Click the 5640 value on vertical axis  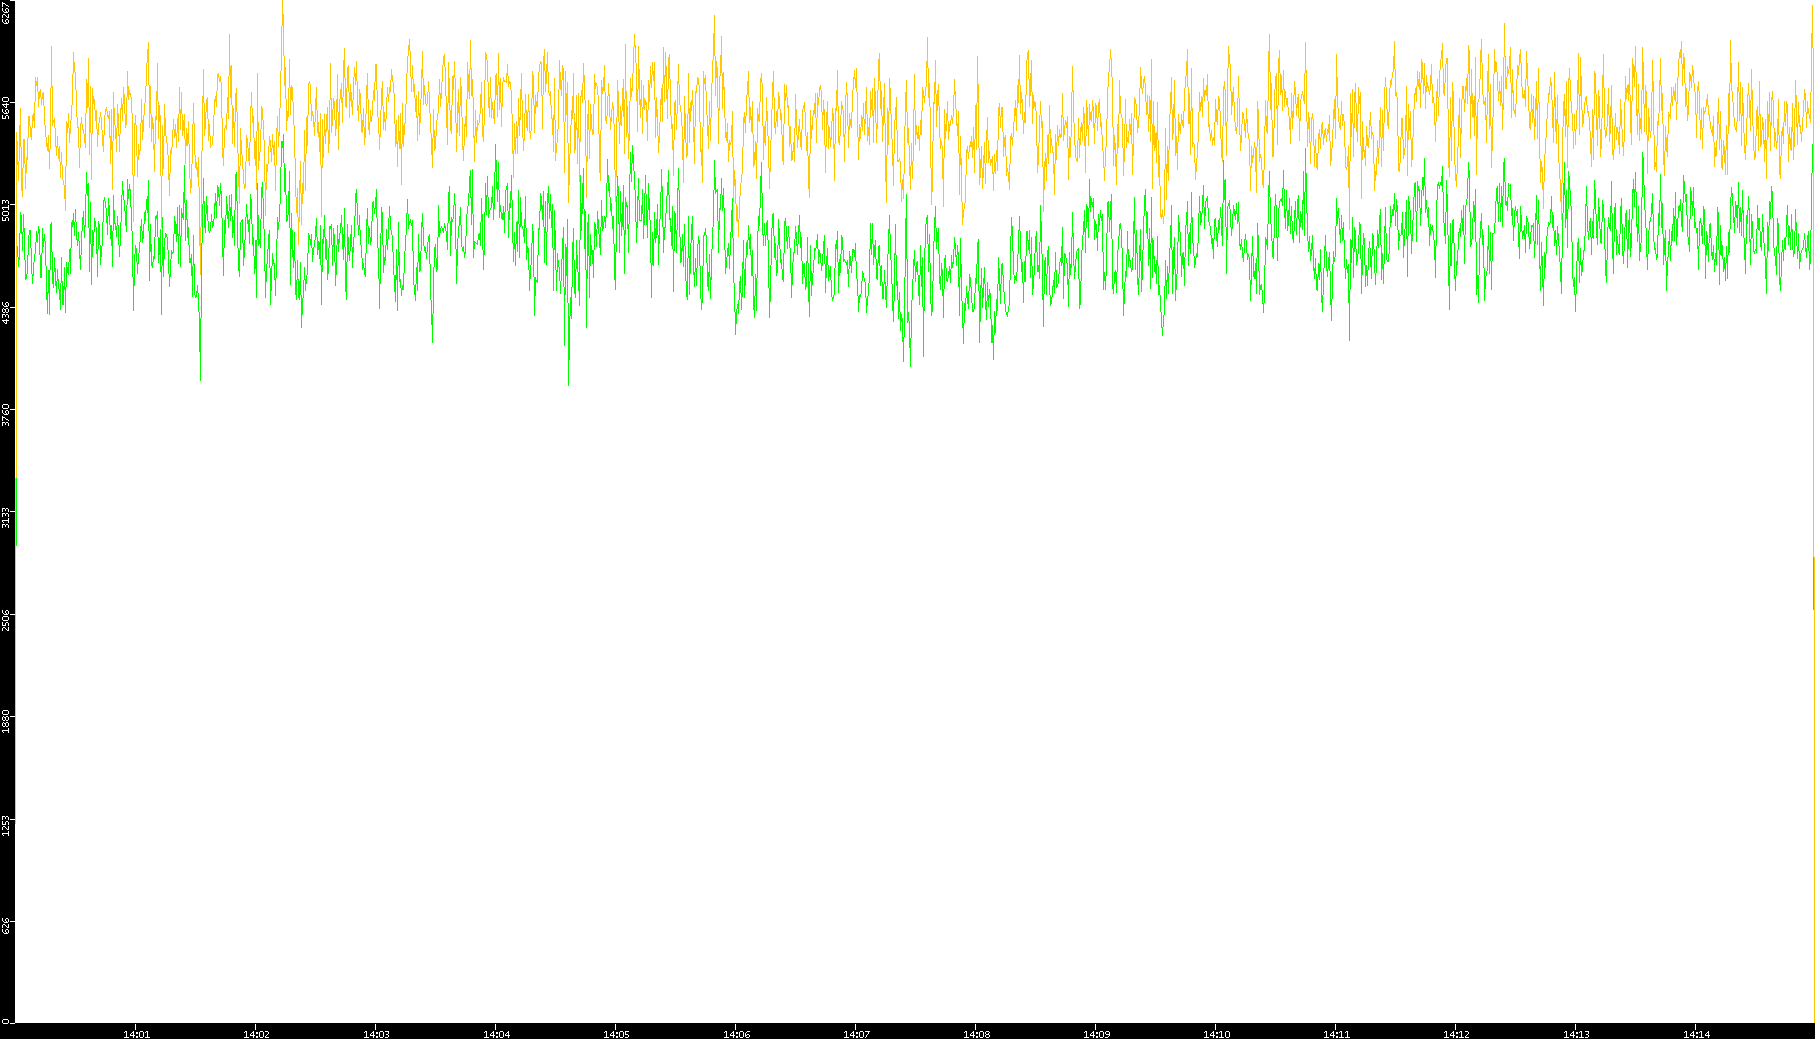tap(7, 109)
